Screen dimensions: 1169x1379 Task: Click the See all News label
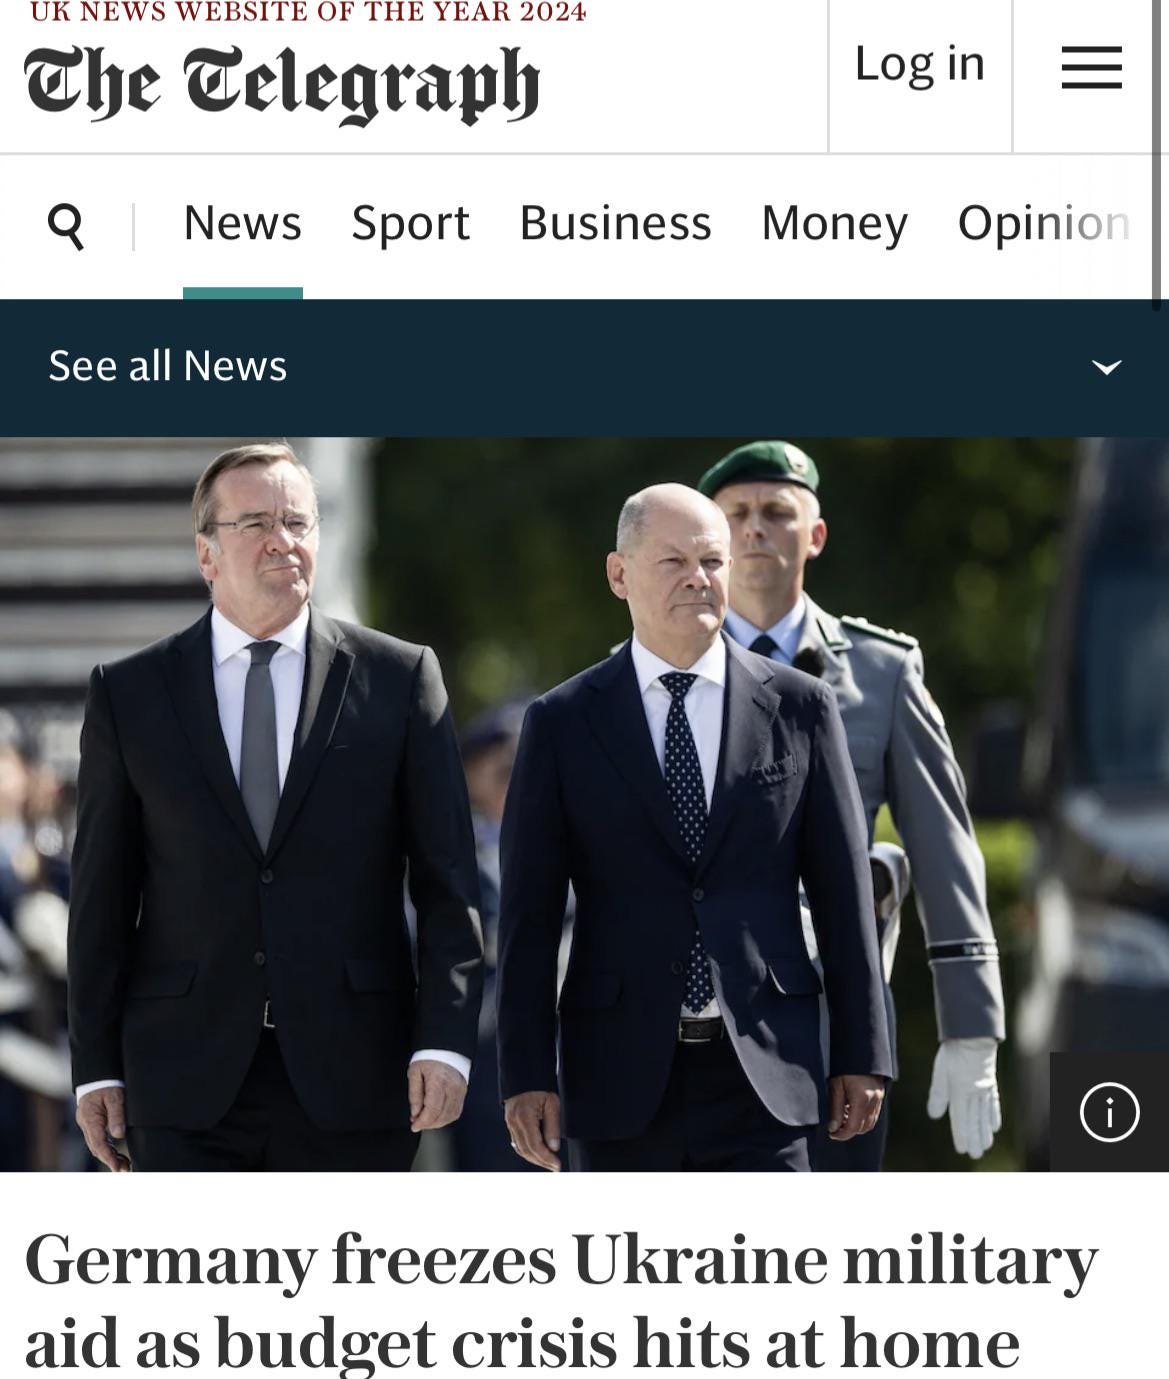pos(168,366)
